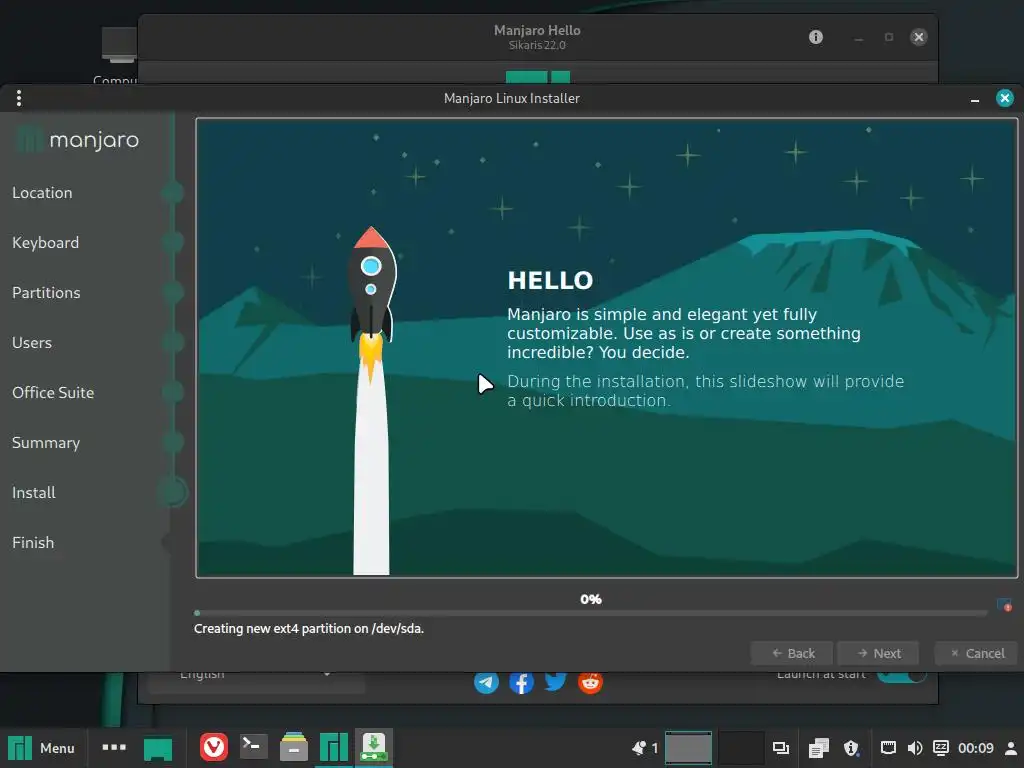Open wired network tray icon

click(888, 748)
